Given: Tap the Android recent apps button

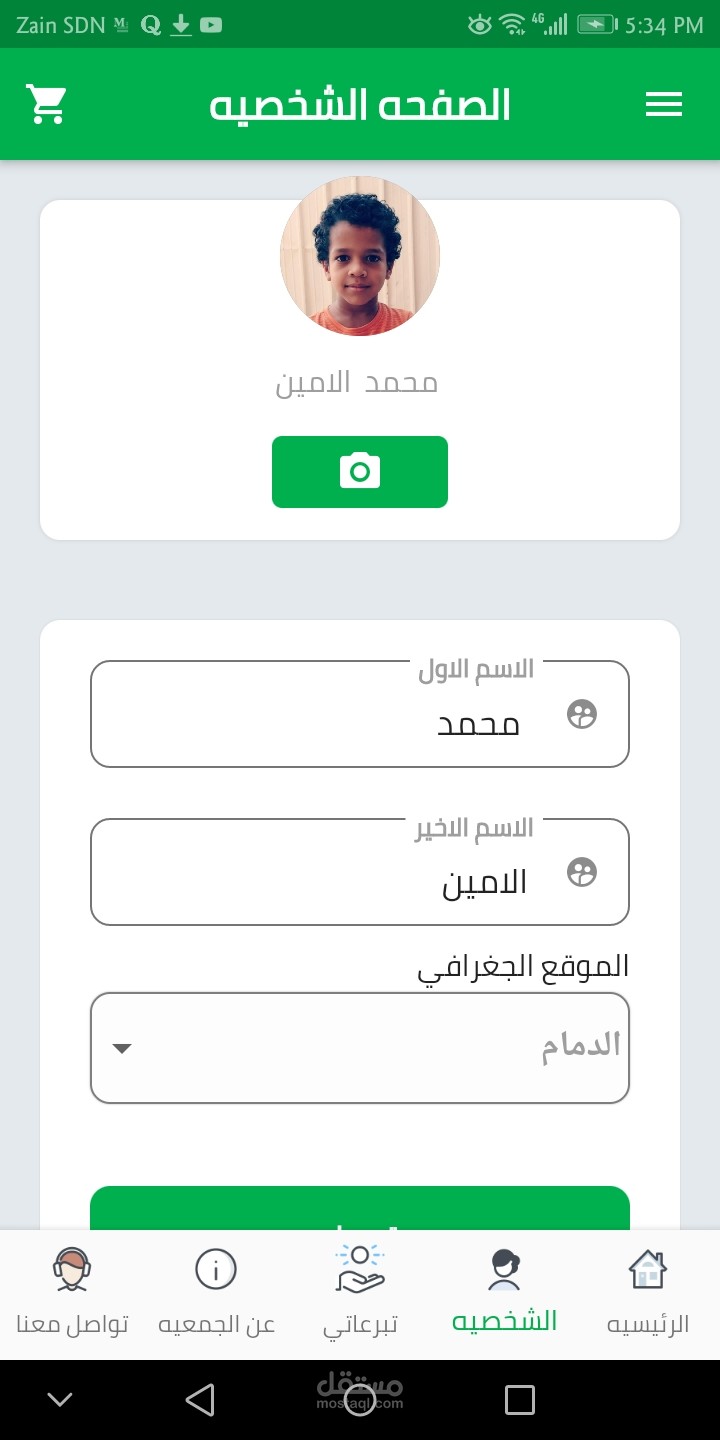Looking at the screenshot, I should coord(520,1400).
